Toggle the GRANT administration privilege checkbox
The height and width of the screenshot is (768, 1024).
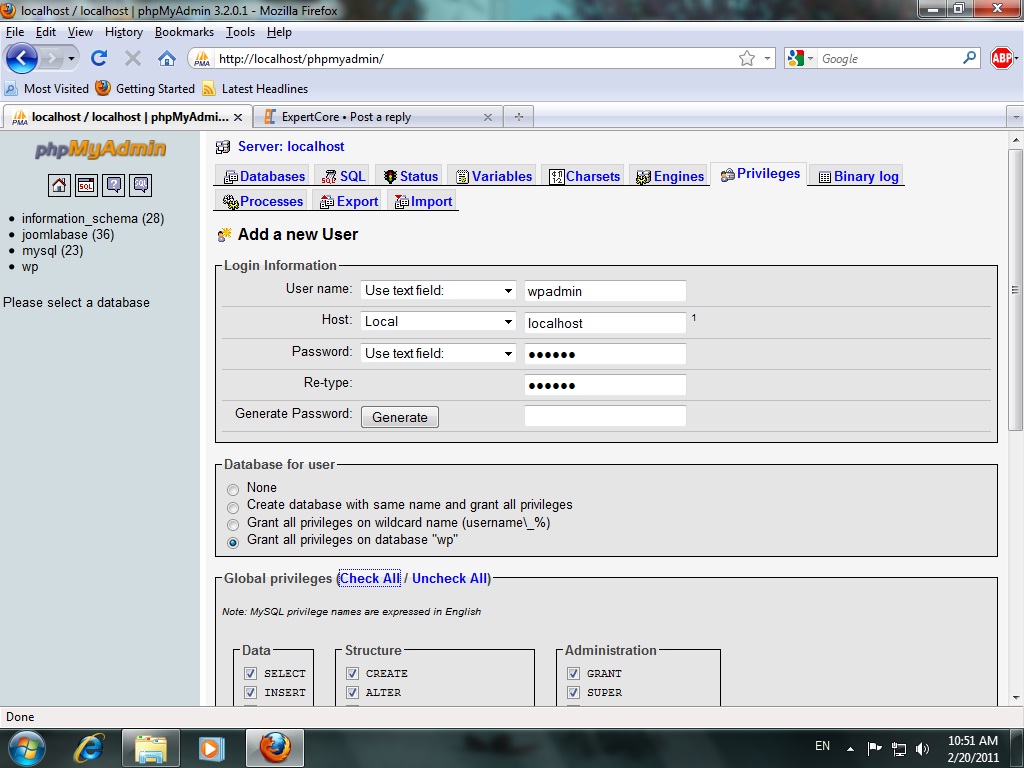(x=574, y=674)
